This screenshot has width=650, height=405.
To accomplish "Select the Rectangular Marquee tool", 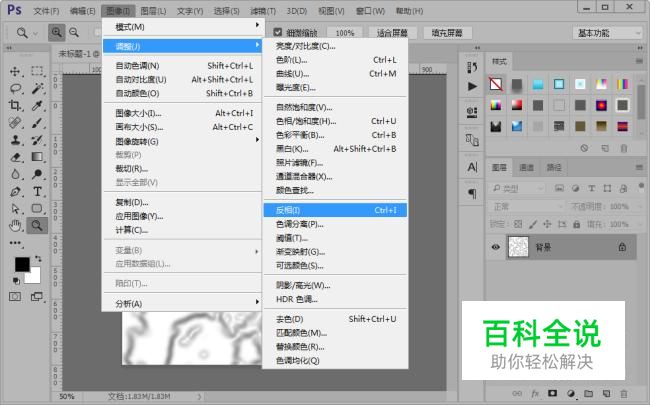I will (x=37, y=71).
